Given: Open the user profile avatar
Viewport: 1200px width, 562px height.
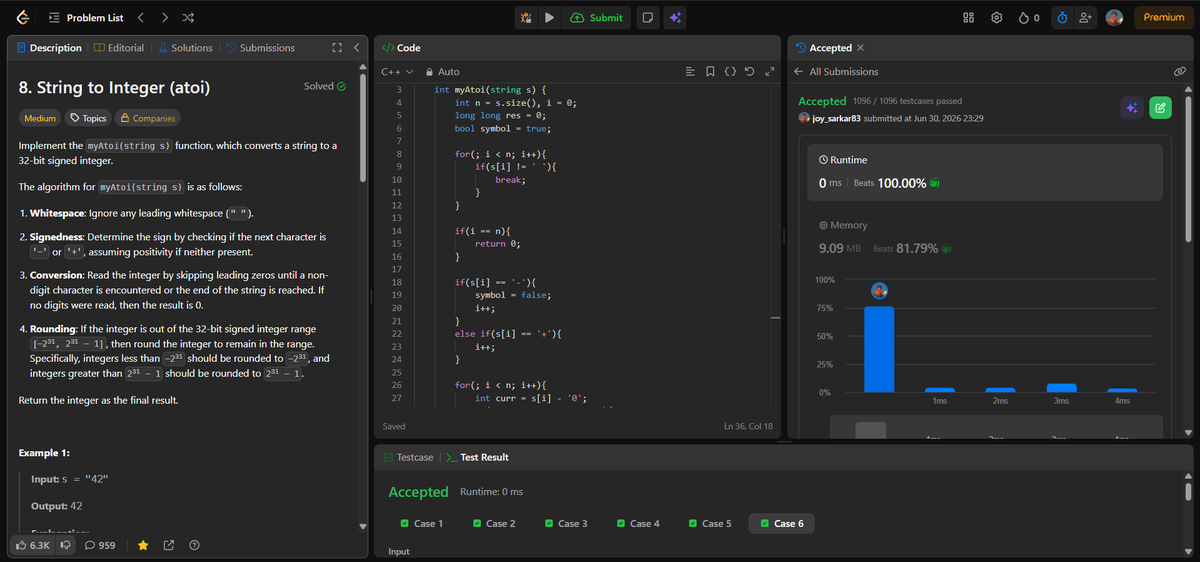Looking at the screenshot, I should click(x=1115, y=17).
